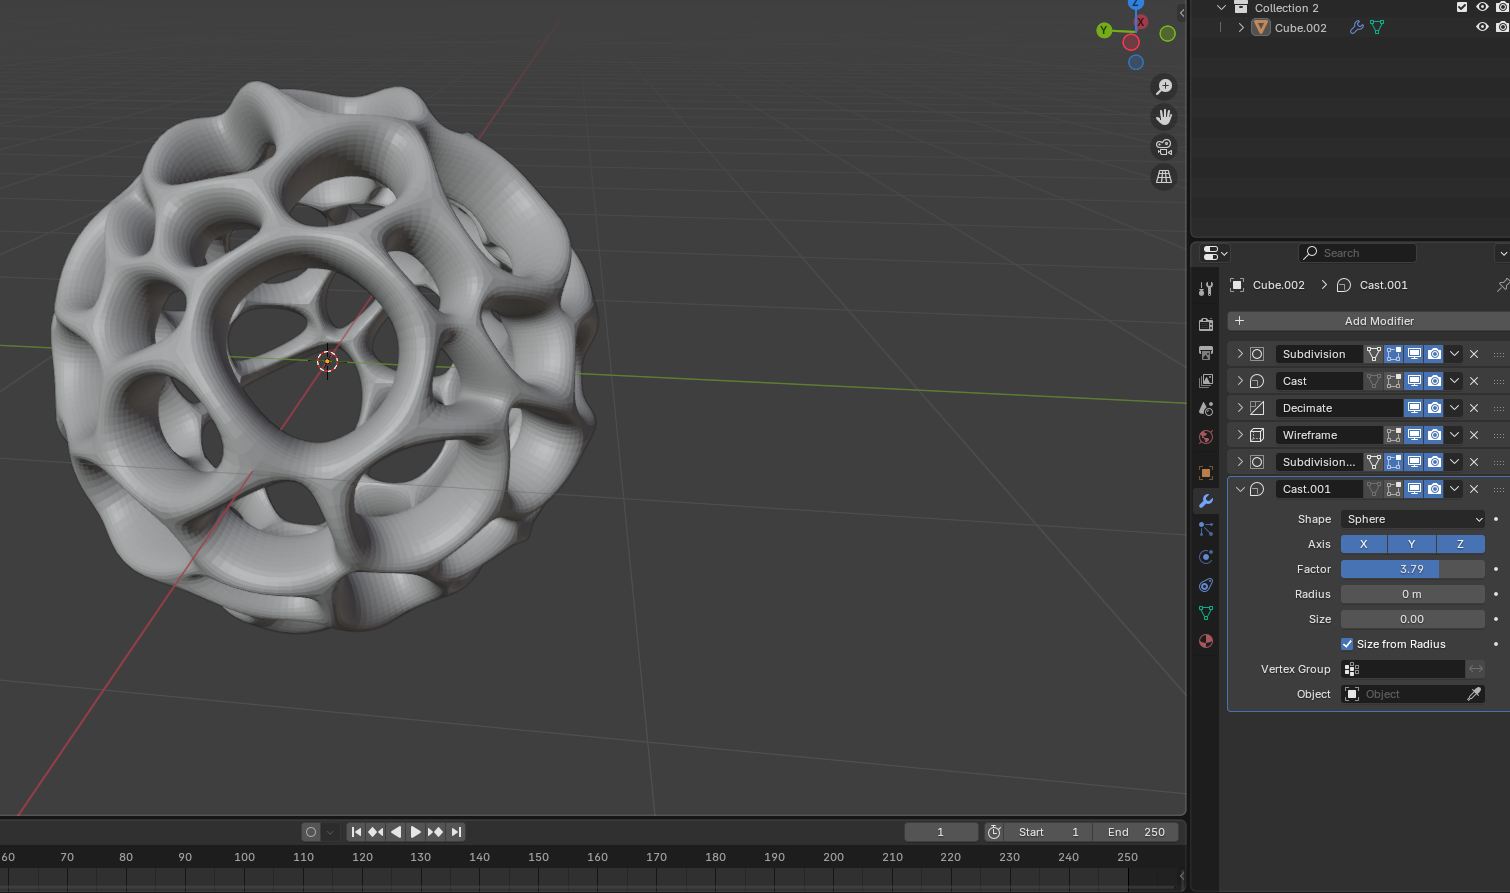This screenshot has width=1510, height=893.
Task: Click the orange mesh icon beside Cube.002 in outliner
Action: tap(1261, 28)
